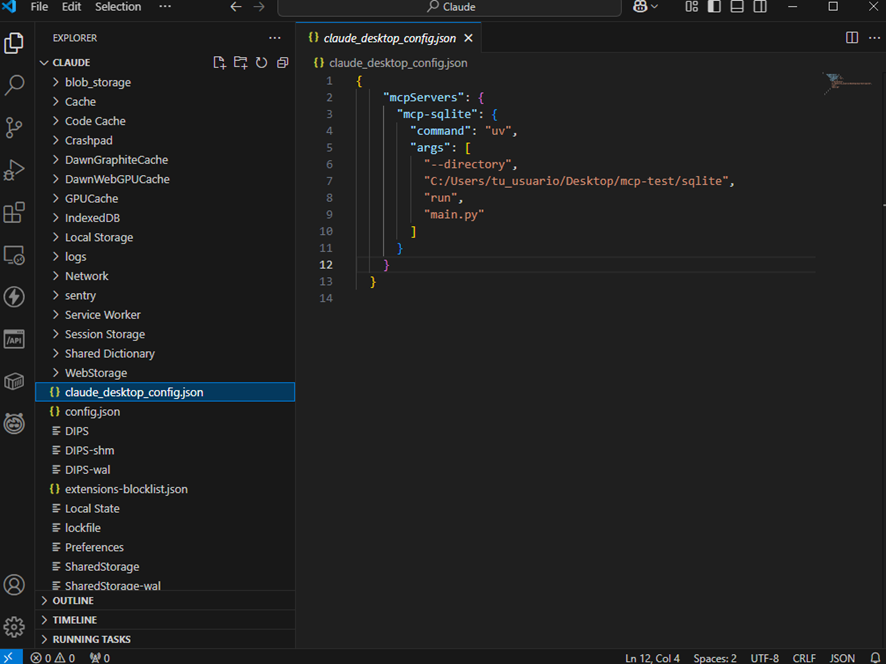
Task: Refresh the Explorer file tree
Action: (x=261, y=63)
